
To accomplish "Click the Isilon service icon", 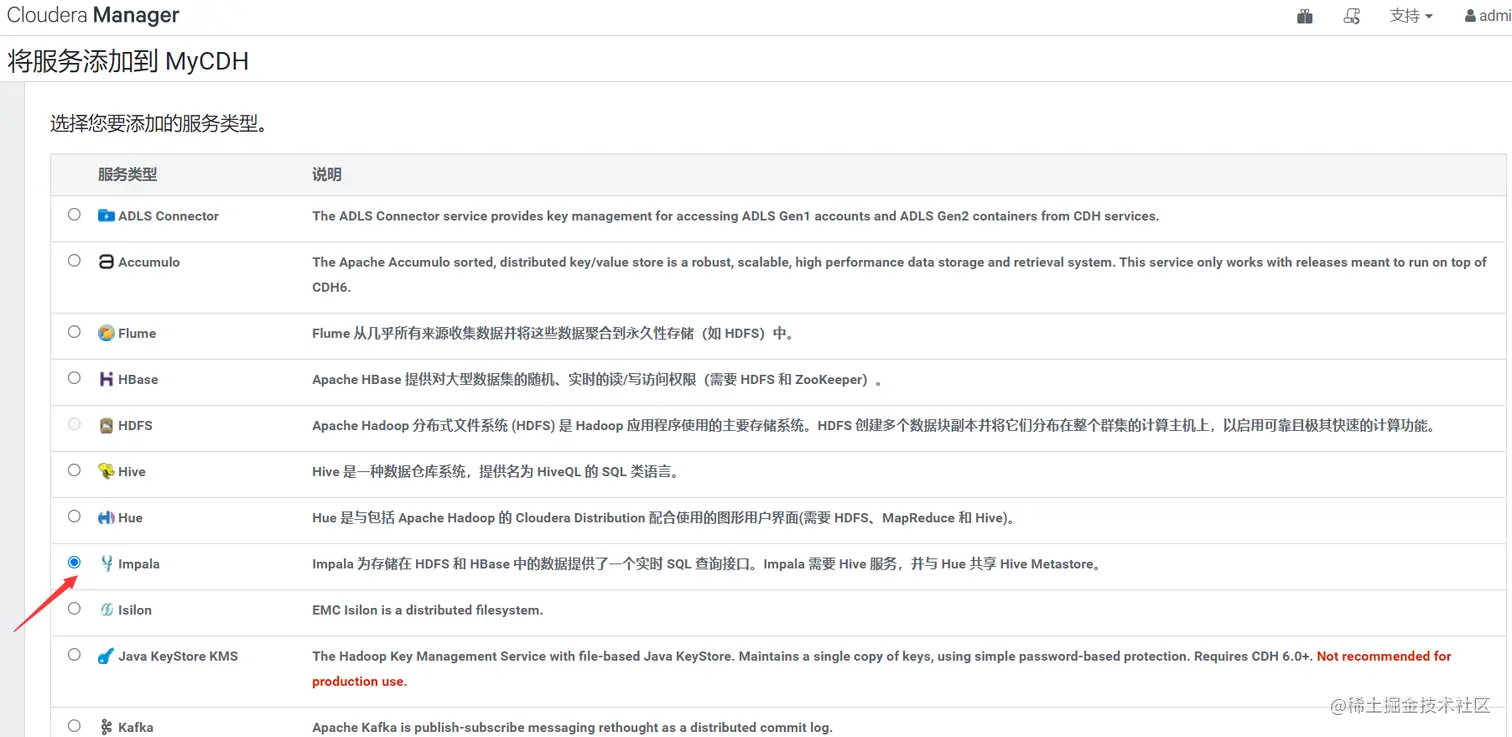I will pyautogui.click(x=106, y=610).
